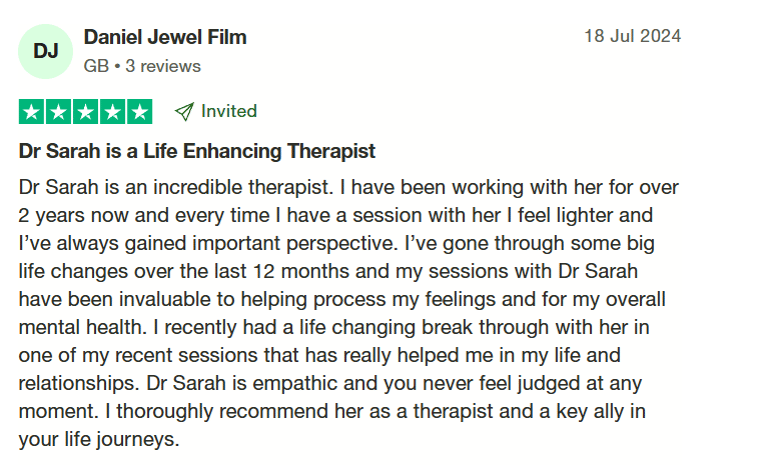Click the DJ avatar circle

[46, 51]
